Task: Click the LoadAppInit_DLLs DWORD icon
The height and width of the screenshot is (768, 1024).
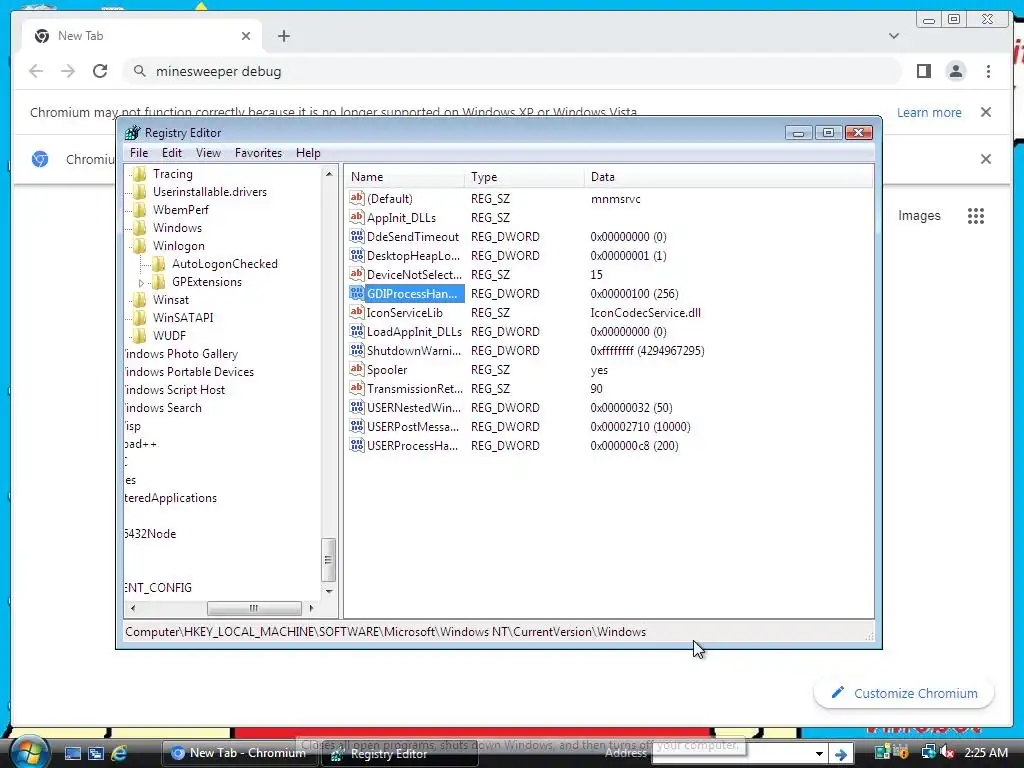Action: click(357, 331)
